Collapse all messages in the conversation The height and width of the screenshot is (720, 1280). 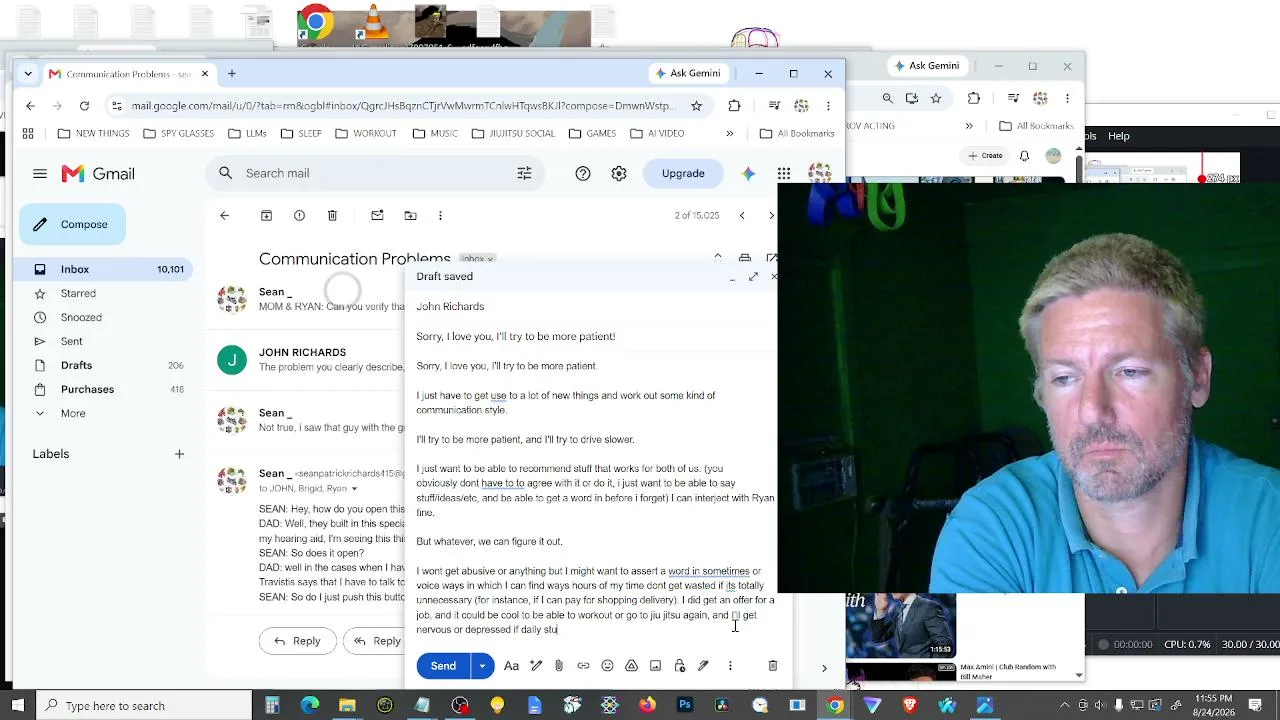coord(718,258)
